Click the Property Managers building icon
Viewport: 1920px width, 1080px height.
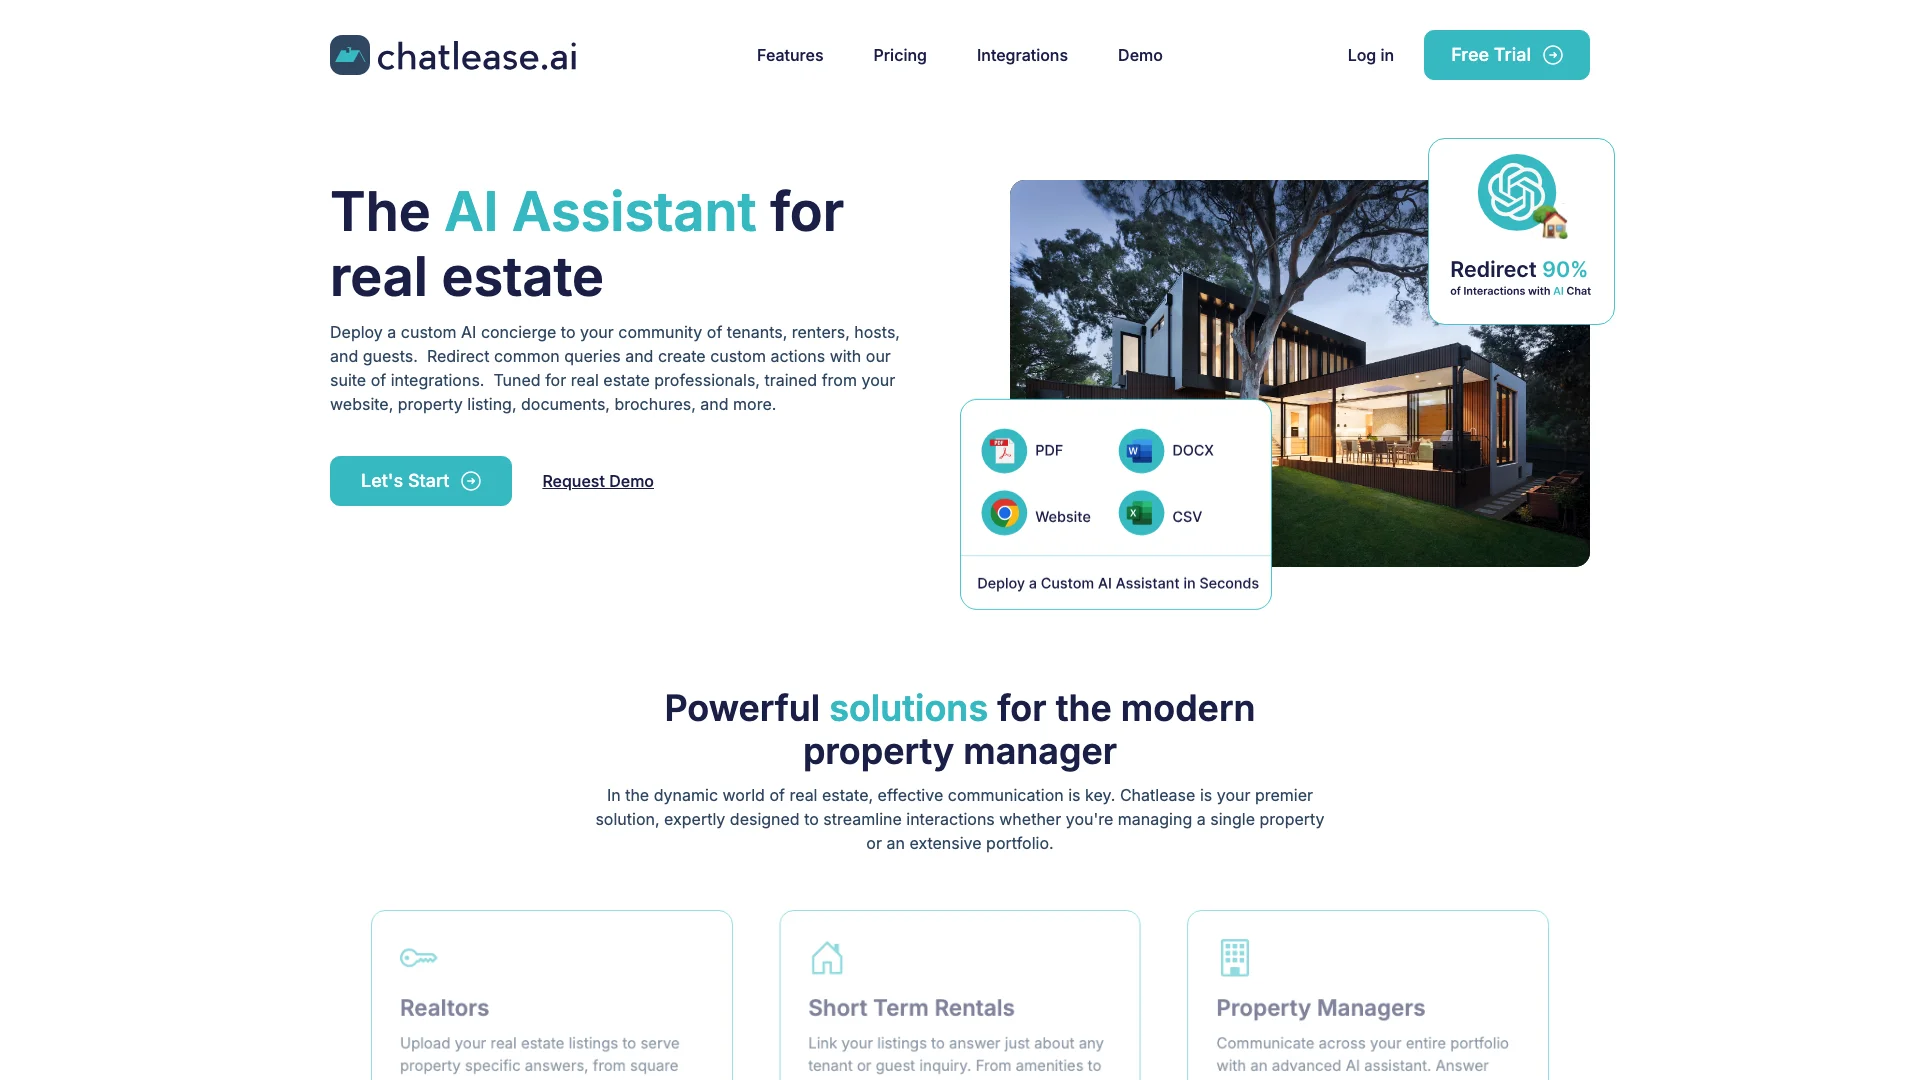click(1234, 957)
